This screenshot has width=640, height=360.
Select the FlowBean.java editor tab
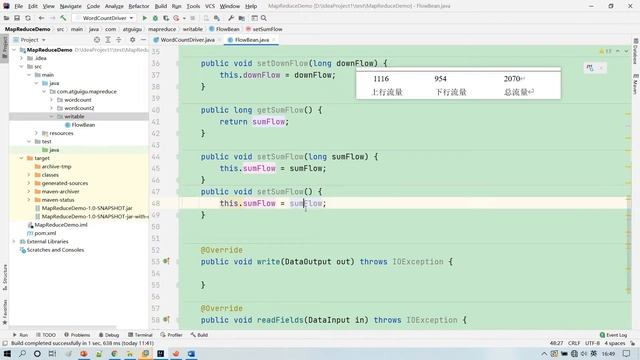tap(251, 40)
